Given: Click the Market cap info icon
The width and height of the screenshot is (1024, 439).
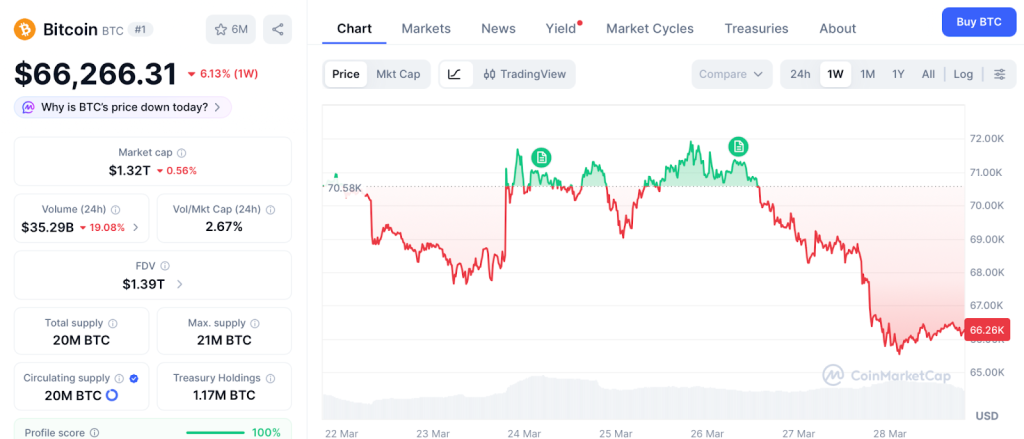Looking at the screenshot, I should click(182, 153).
